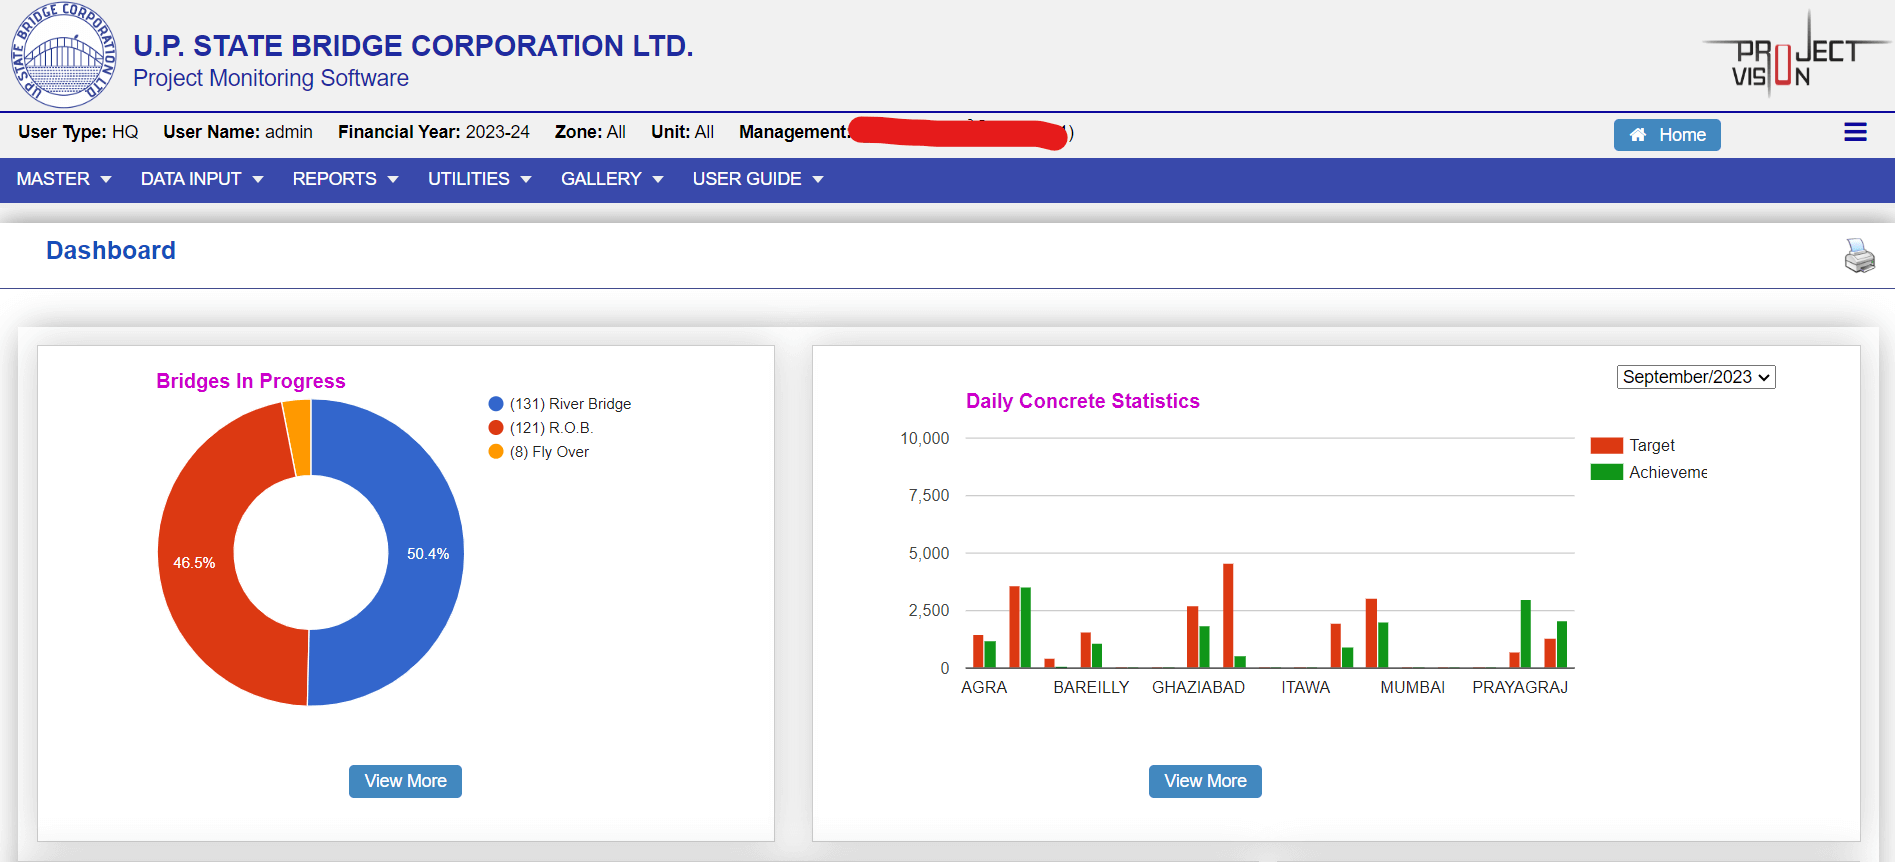Click the Project Monitoring Software subtitle

click(271, 78)
